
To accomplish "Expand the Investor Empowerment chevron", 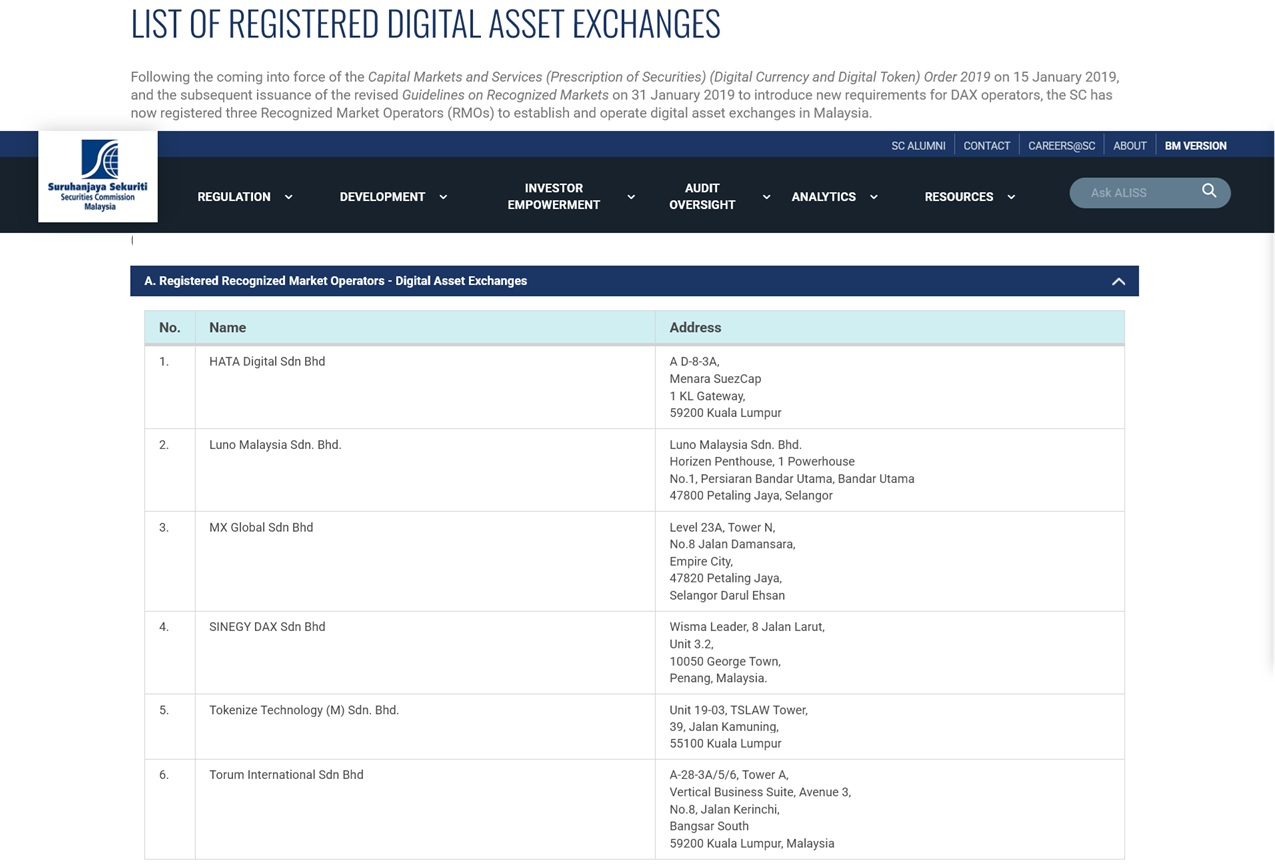I will (631, 197).
